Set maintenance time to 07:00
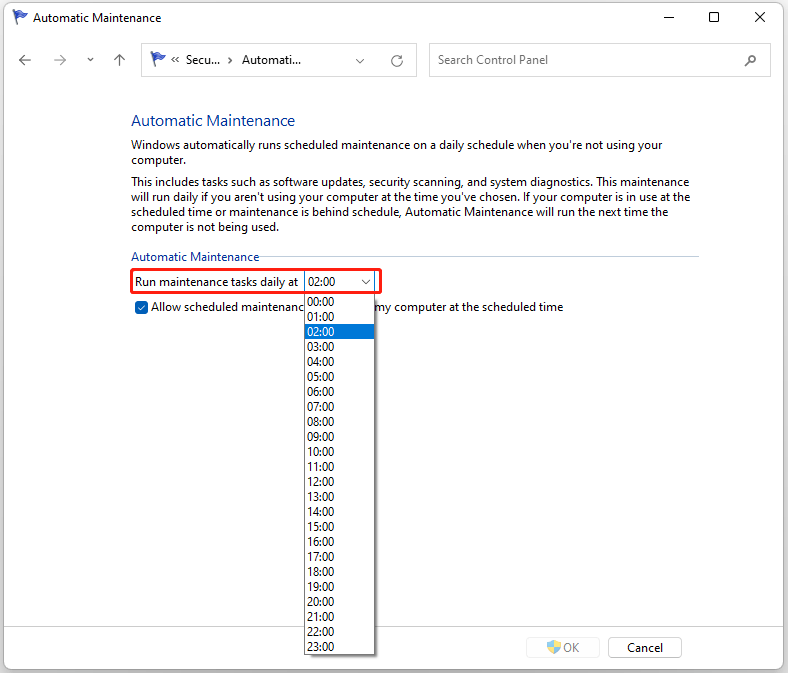This screenshot has width=788, height=673. tap(339, 407)
